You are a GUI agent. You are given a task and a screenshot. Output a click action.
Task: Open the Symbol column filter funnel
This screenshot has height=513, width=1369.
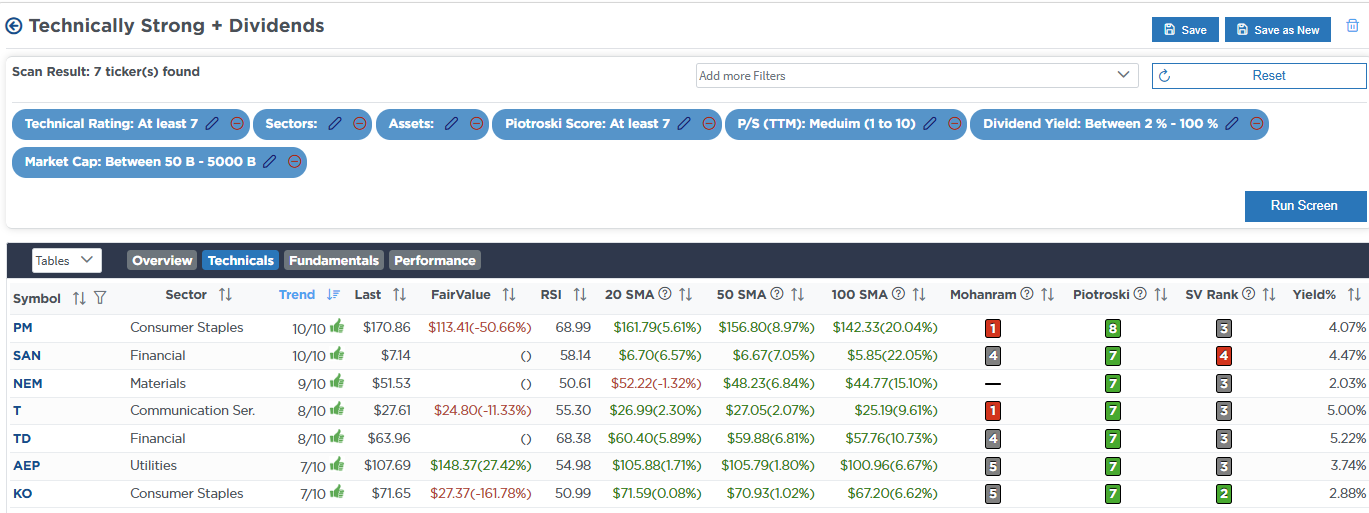point(100,298)
